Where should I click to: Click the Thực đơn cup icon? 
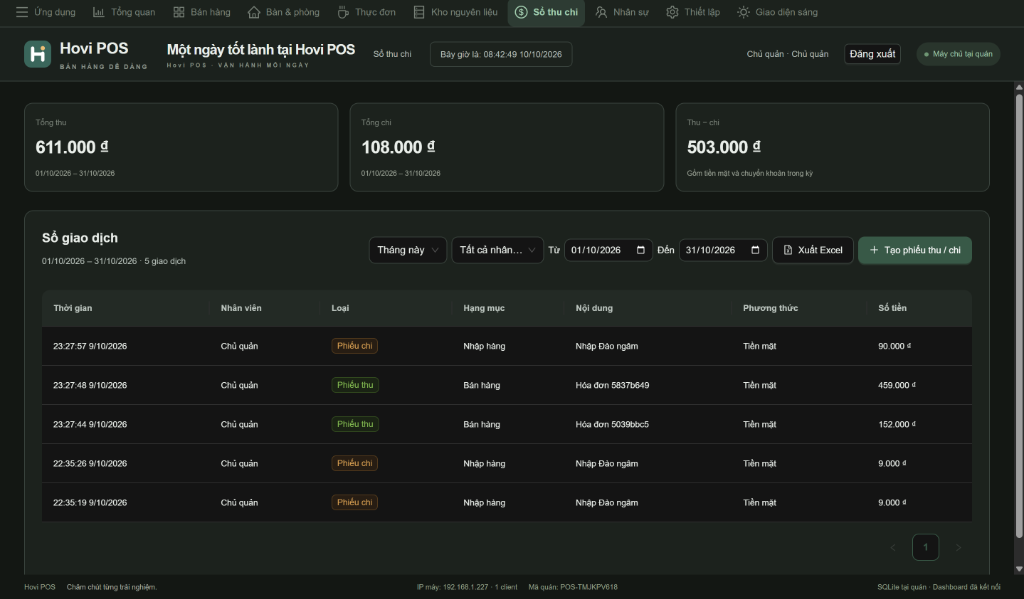pos(343,12)
